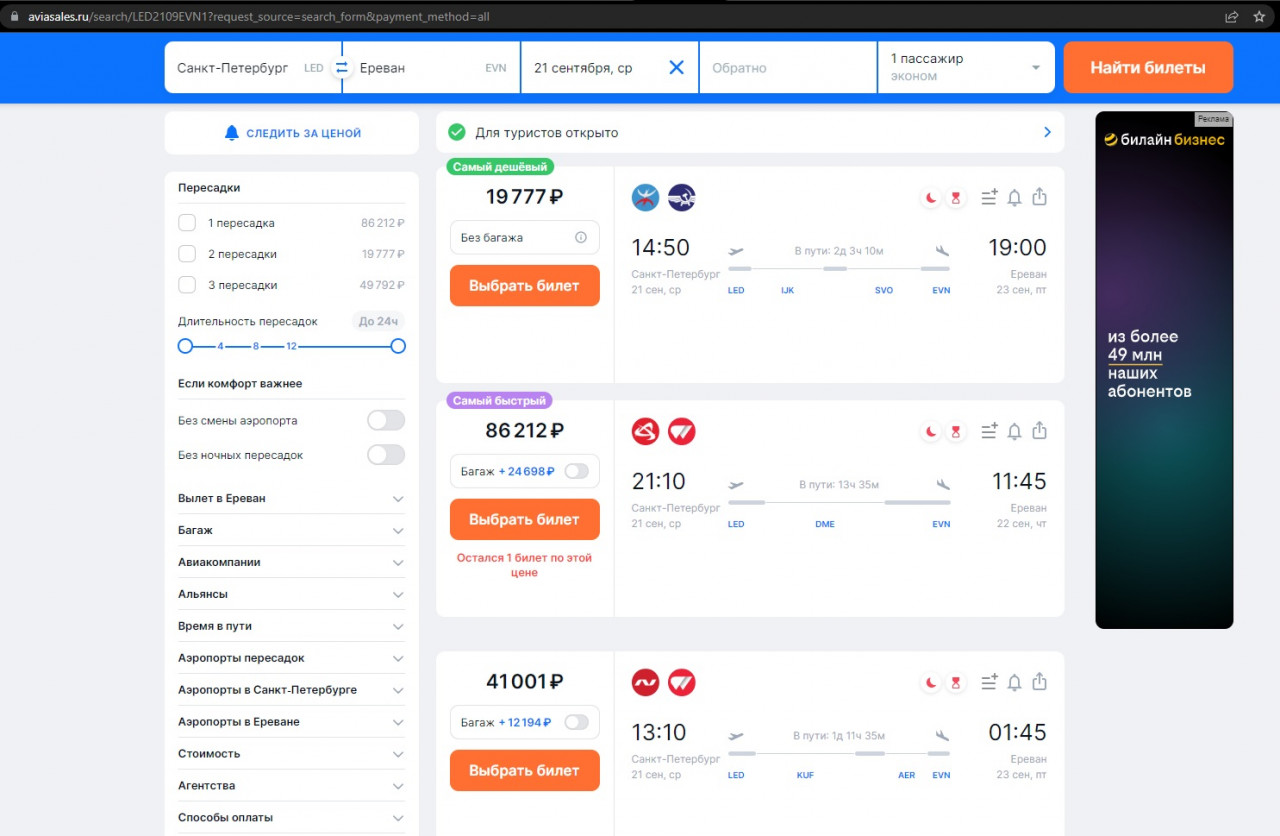This screenshot has width=1280, height=836.
Task: Subscribe with the bell on 19 777 ₽ ticket
Action: click(x=1014, y=198)
